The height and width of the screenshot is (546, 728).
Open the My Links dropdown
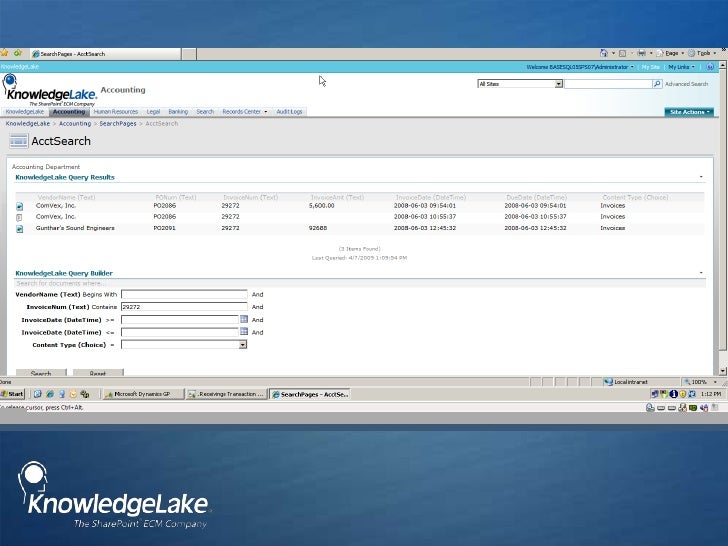point(681,67)
